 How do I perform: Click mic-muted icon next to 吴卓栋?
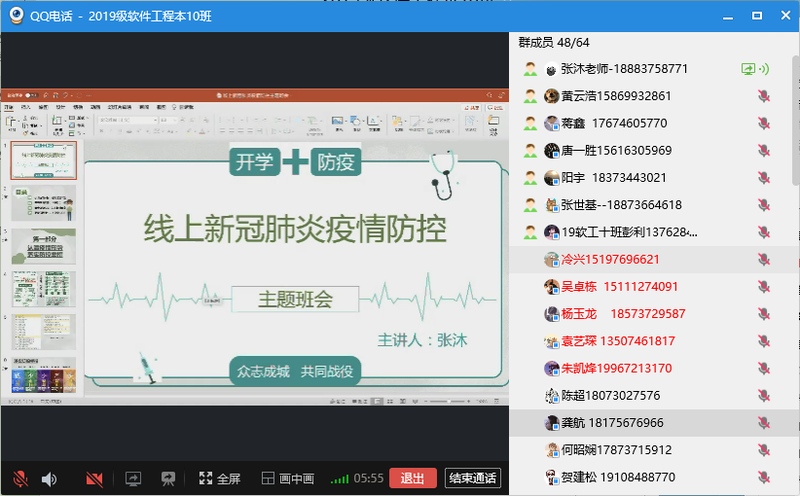(764, 286)
